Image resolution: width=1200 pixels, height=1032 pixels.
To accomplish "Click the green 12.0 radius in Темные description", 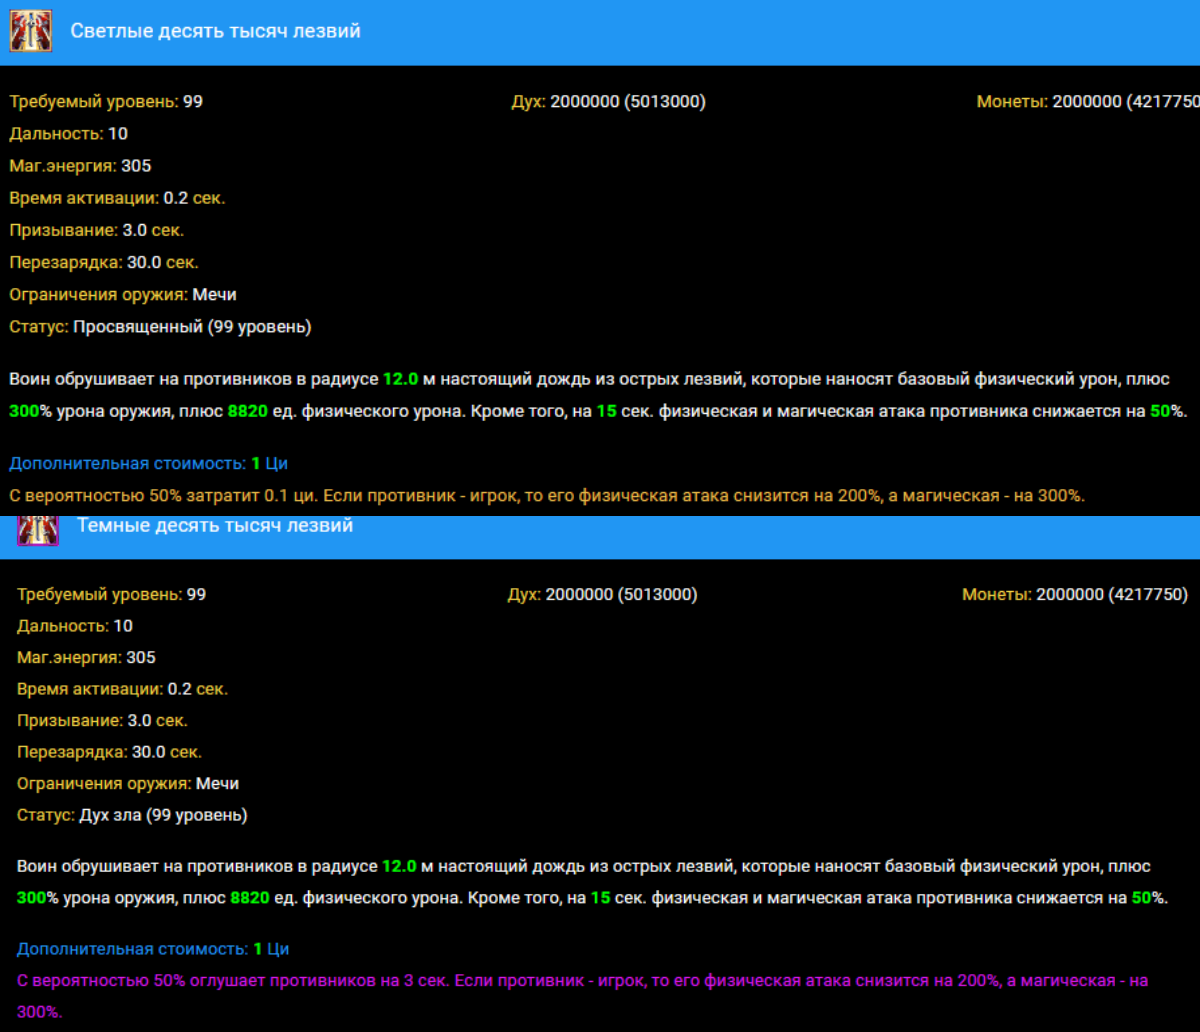I will (399, 866).
